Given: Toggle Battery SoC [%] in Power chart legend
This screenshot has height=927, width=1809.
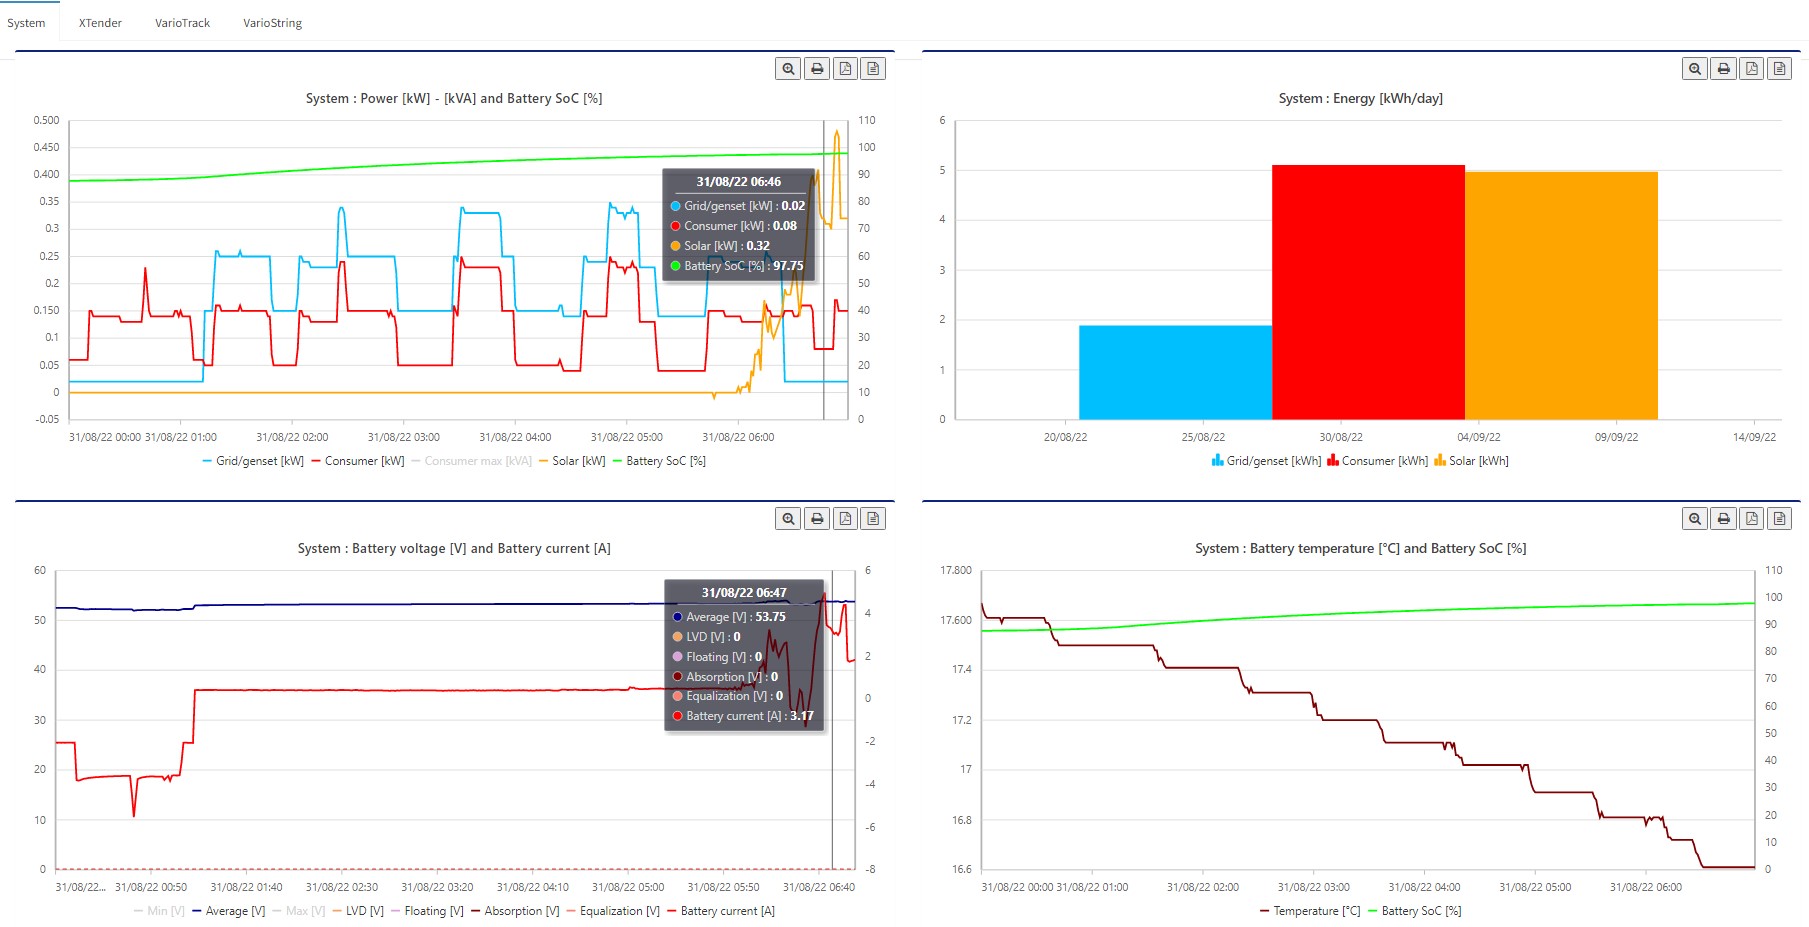Looking at the screenshot, I should point(659,461).
